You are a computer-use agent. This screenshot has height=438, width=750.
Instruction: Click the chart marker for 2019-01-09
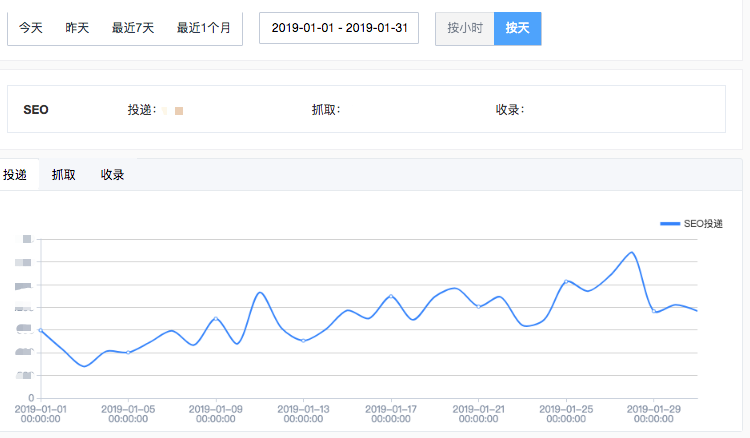tap(216, 319)
